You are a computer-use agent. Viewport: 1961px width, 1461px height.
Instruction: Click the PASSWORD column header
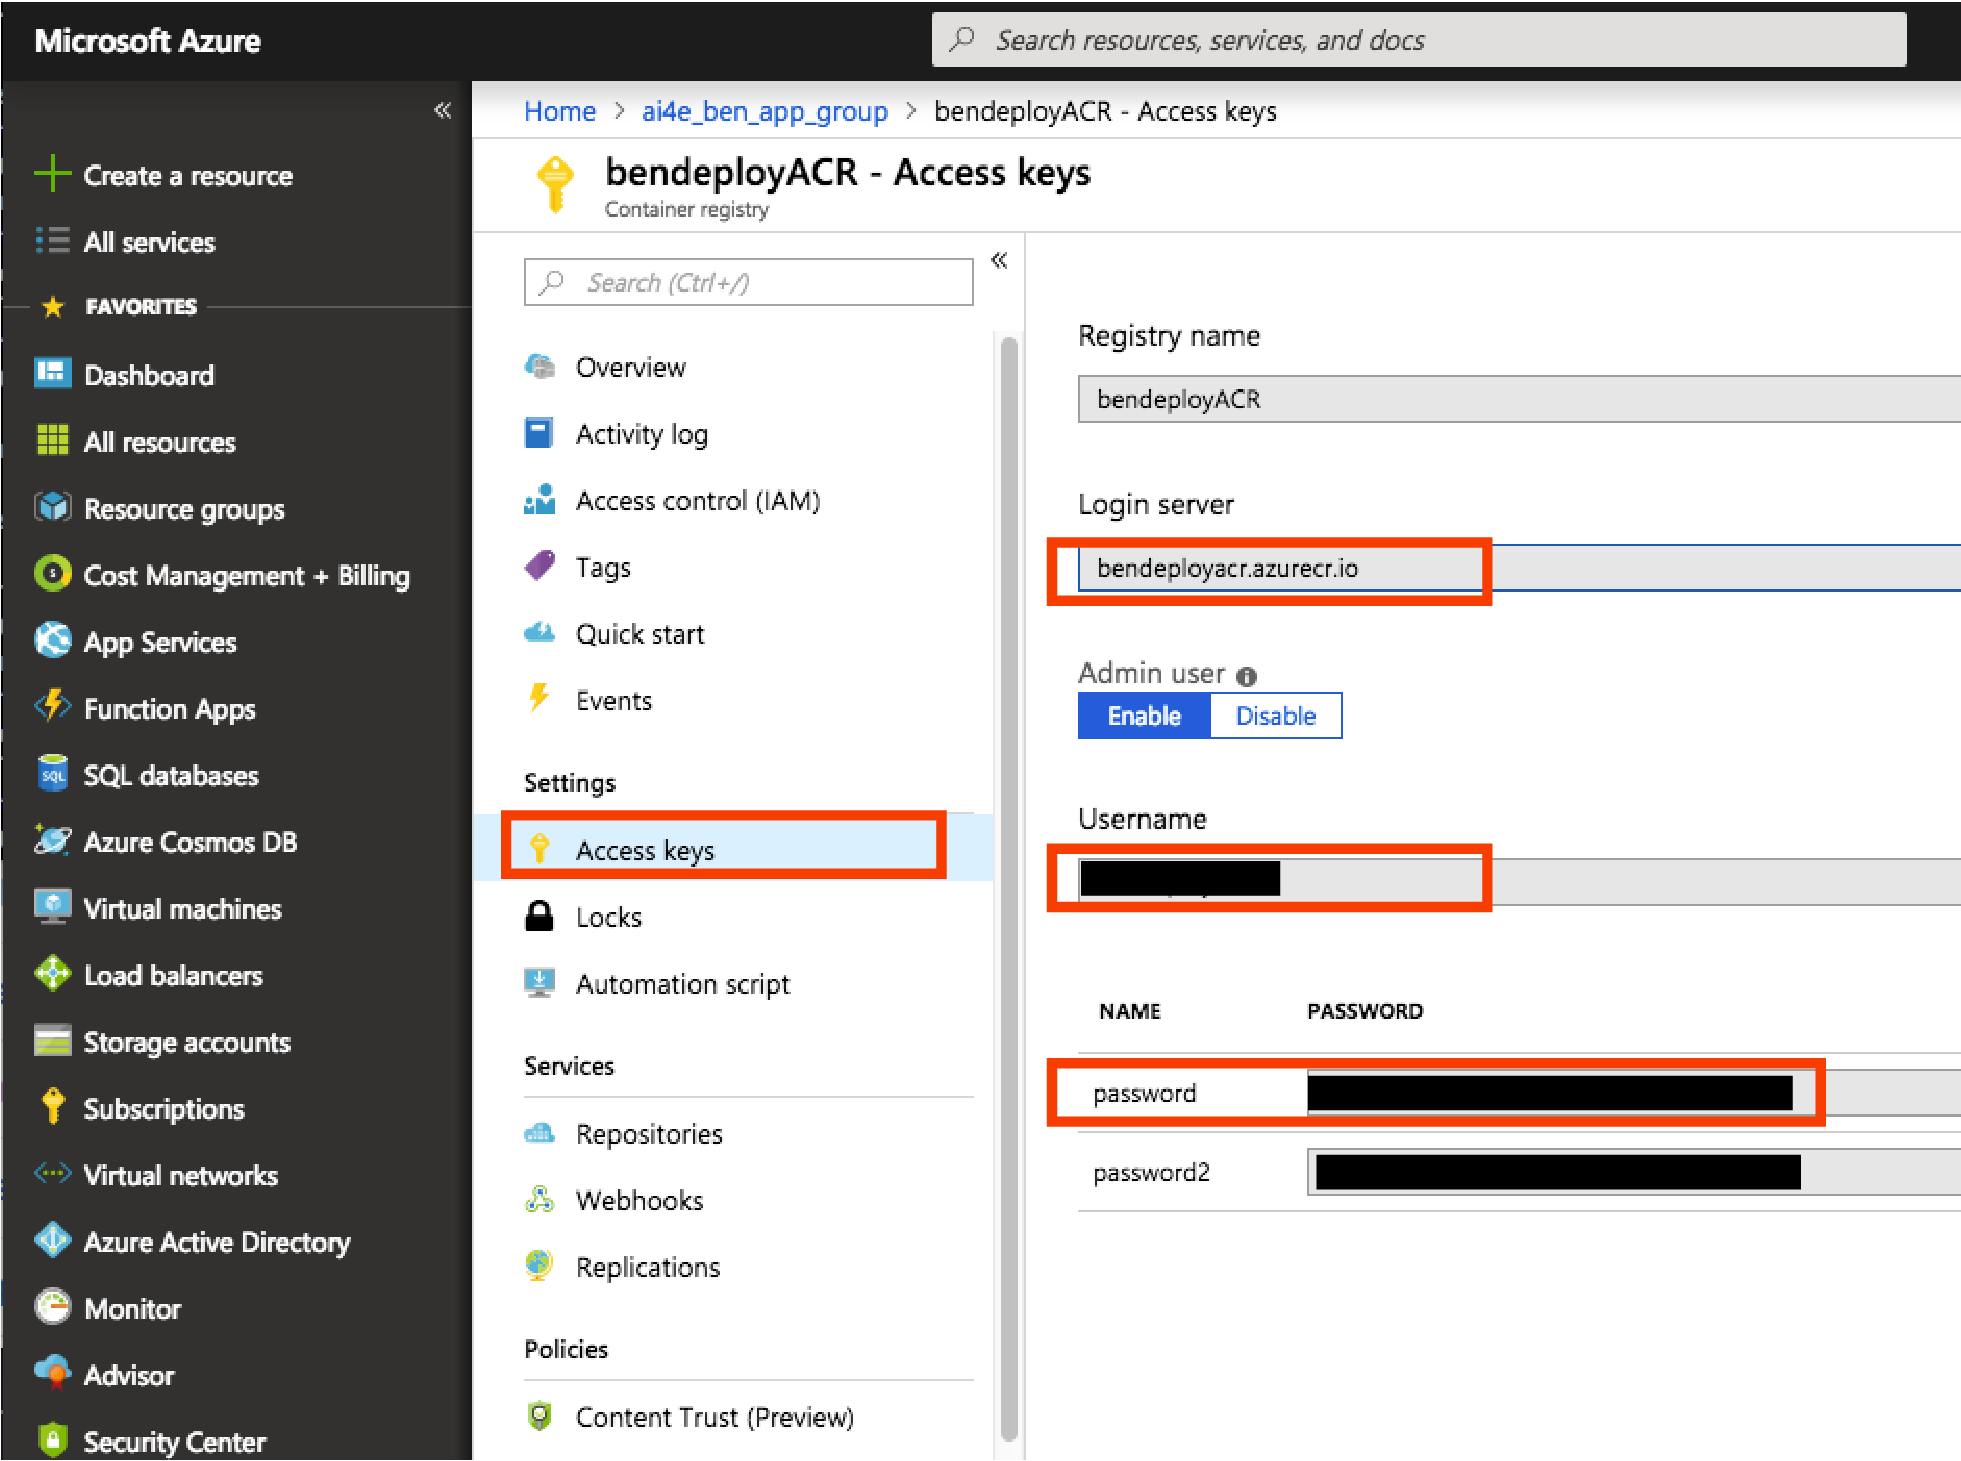pos(1365,1011)
